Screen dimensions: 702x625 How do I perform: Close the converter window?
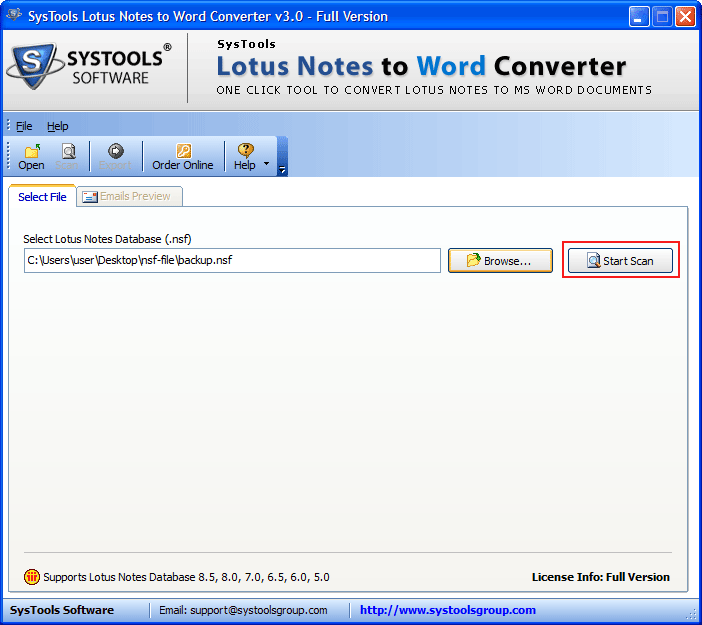(685, 17)
